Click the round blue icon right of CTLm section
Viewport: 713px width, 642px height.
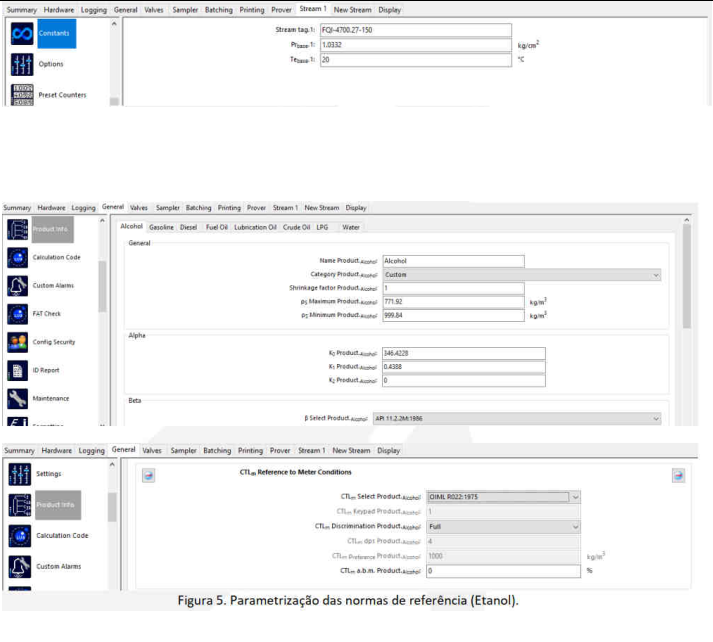pyautogui.click(x=678, y=476)
